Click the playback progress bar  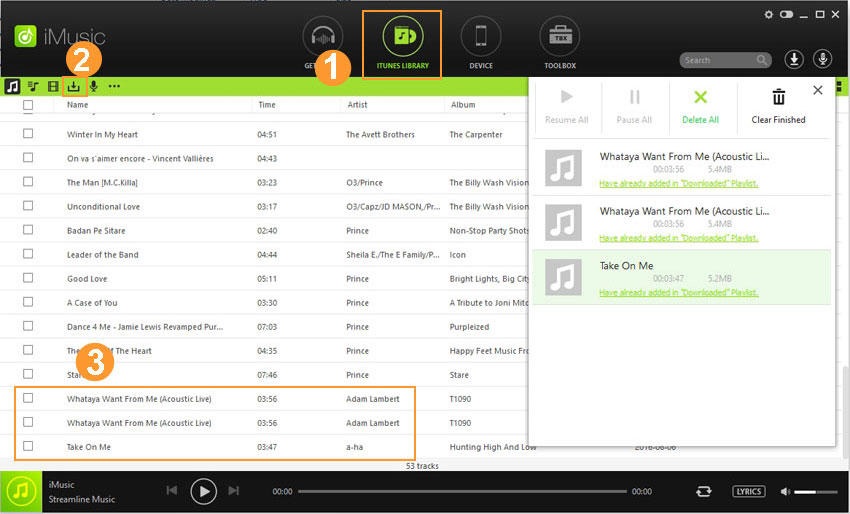point(462,491)
